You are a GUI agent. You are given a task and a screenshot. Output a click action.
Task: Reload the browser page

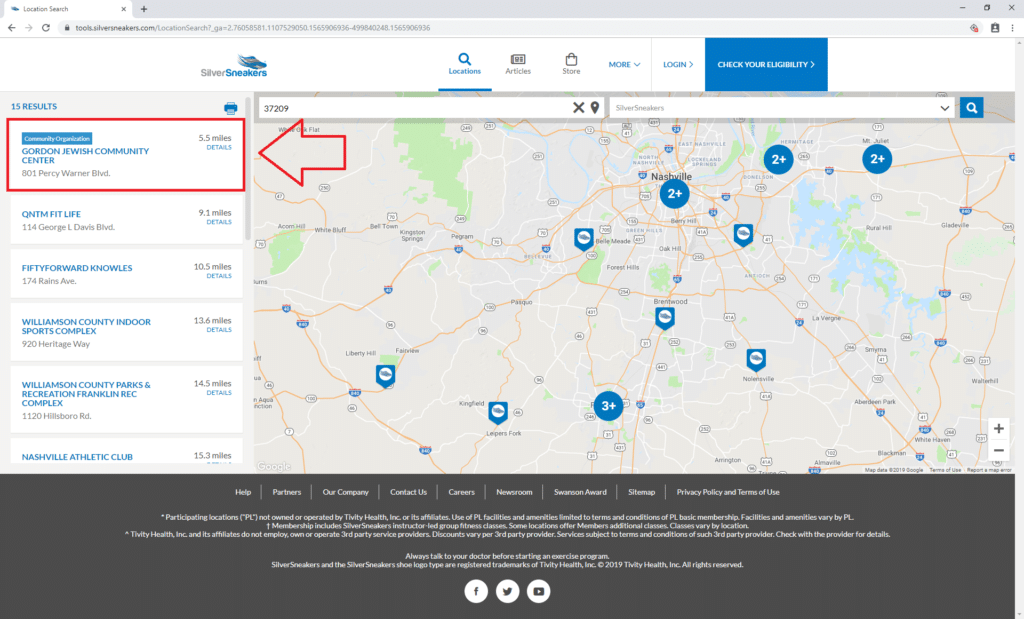[x=46, y=27]
